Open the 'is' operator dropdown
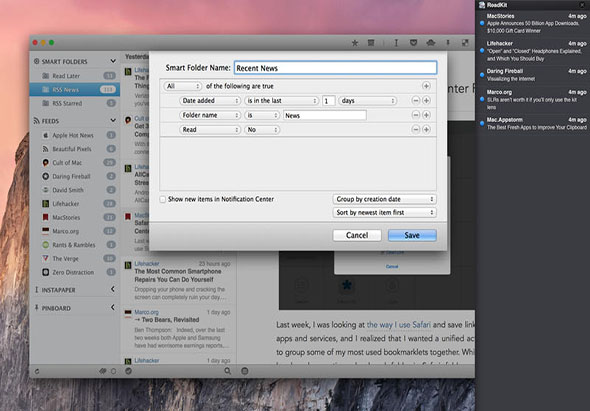This screenshot has height=411, width=590. (262, 116)
